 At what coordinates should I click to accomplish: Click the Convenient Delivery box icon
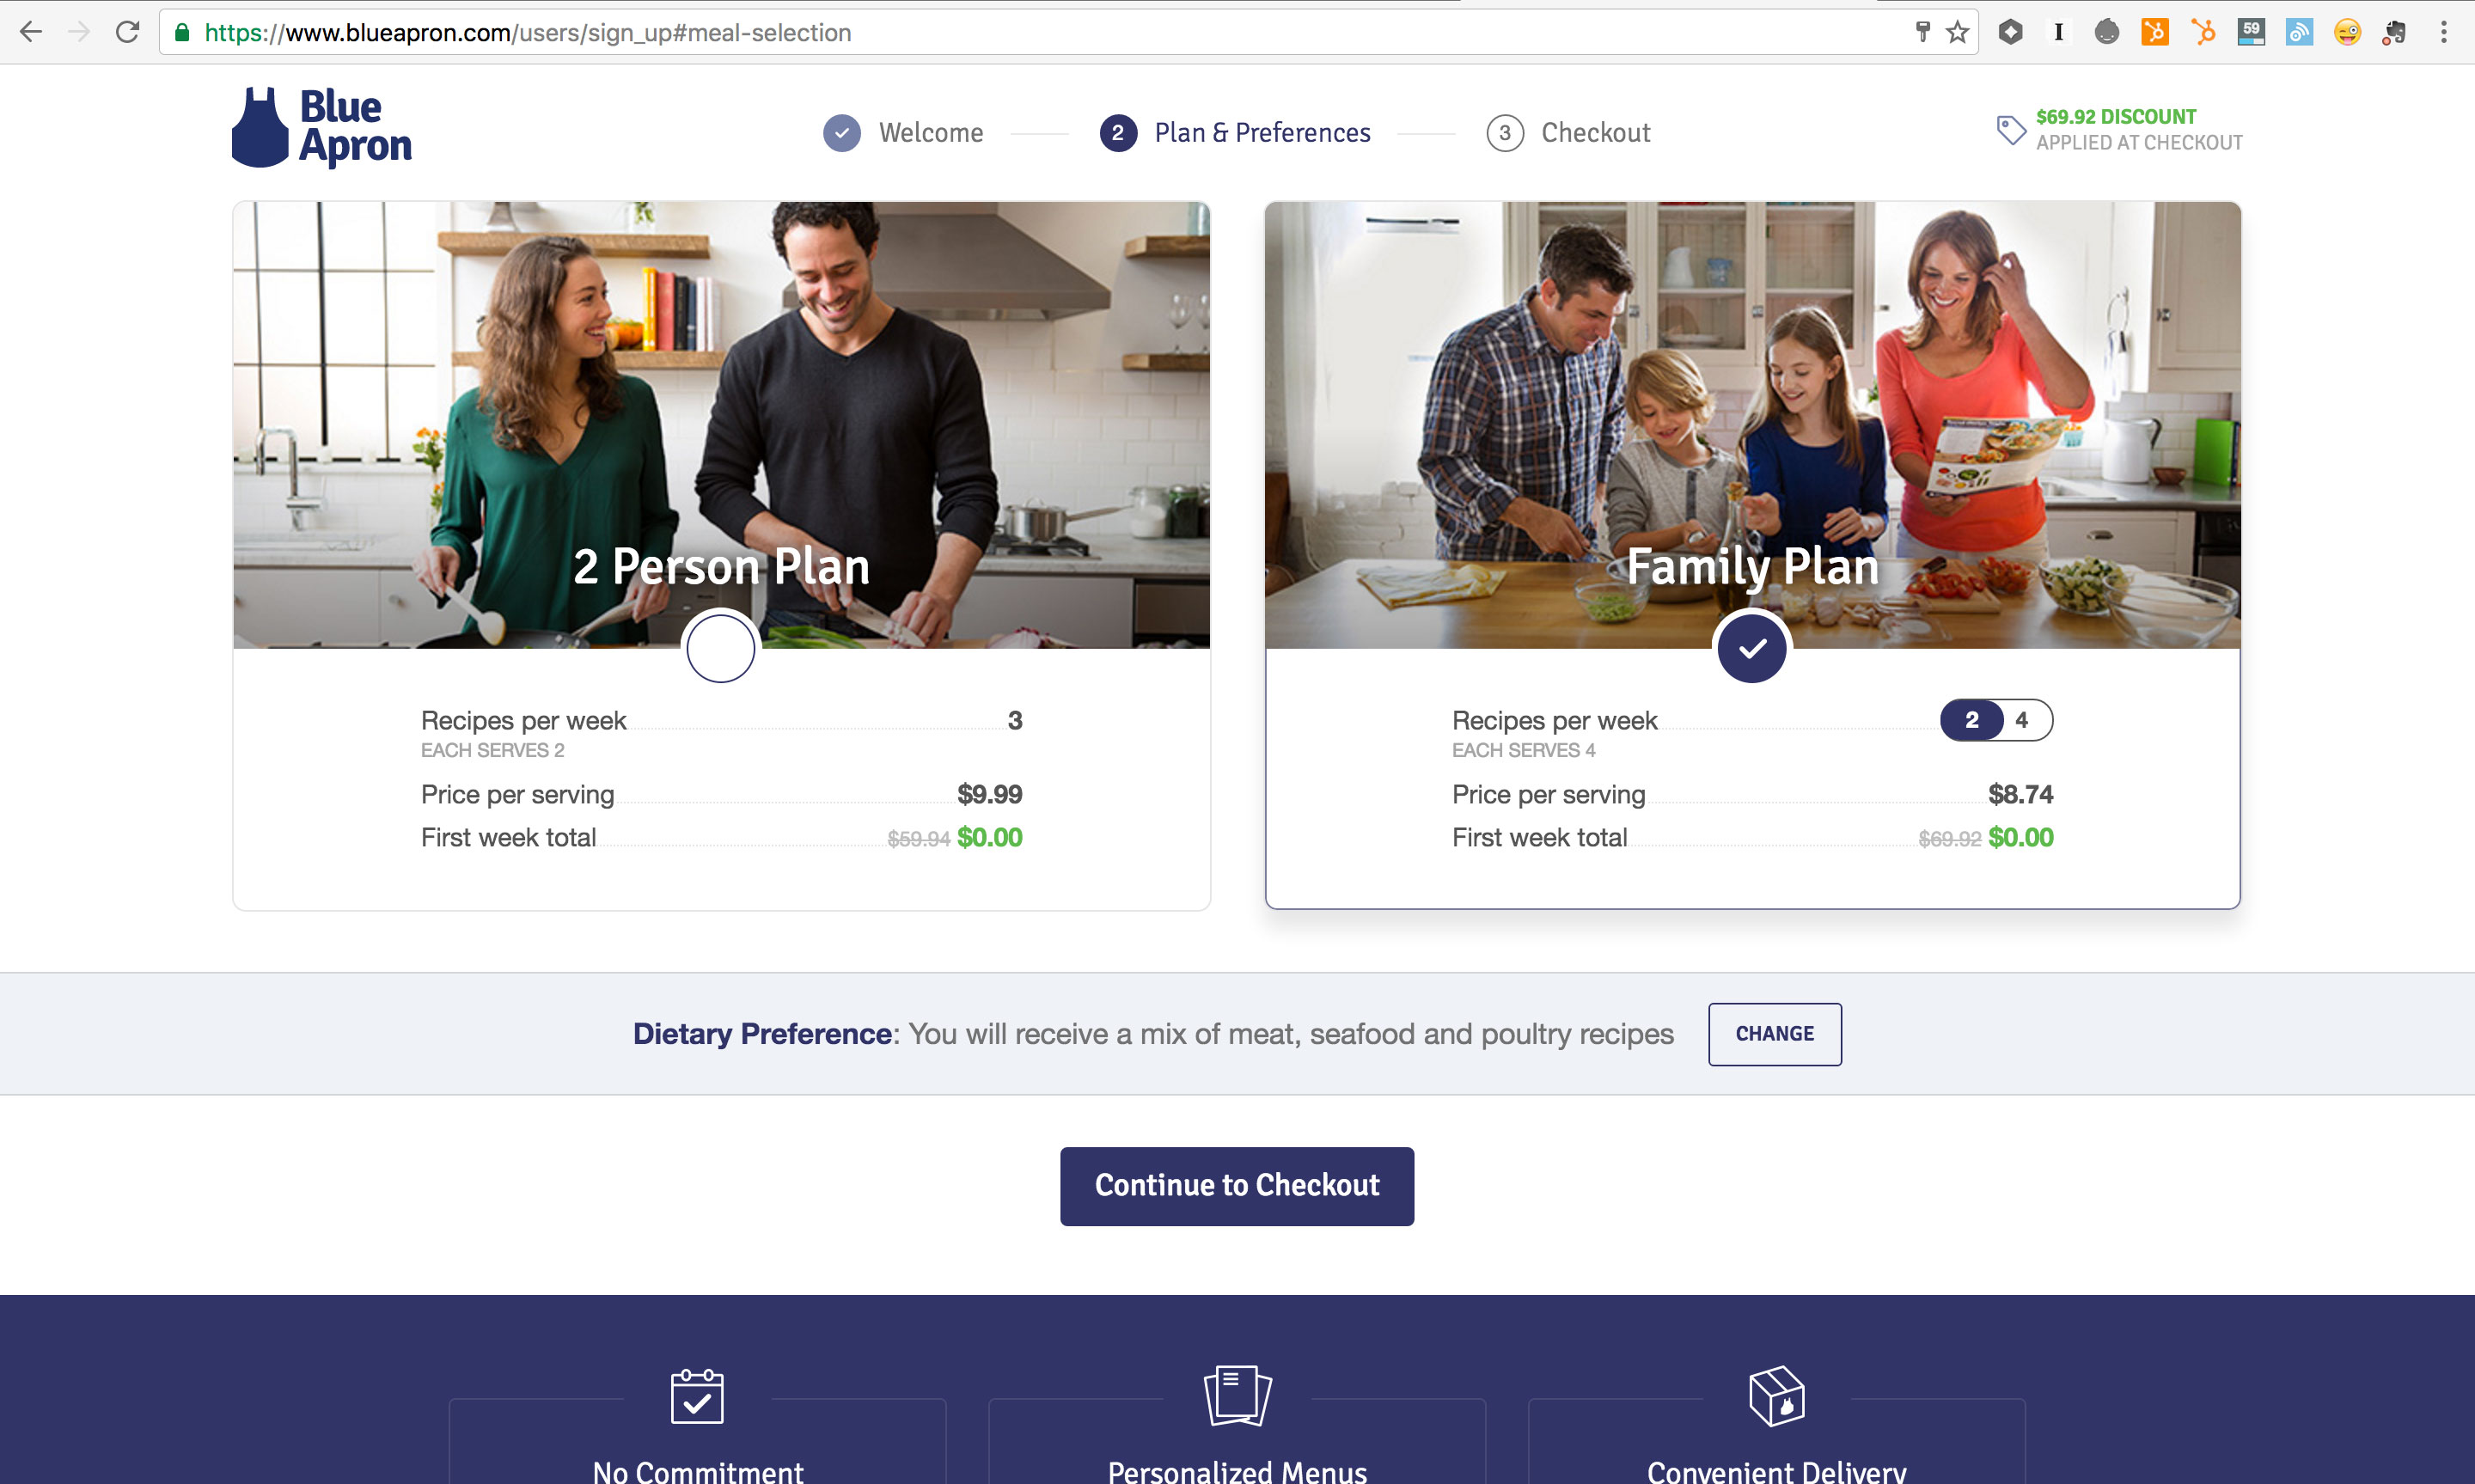click(x=1777, y=1395)
